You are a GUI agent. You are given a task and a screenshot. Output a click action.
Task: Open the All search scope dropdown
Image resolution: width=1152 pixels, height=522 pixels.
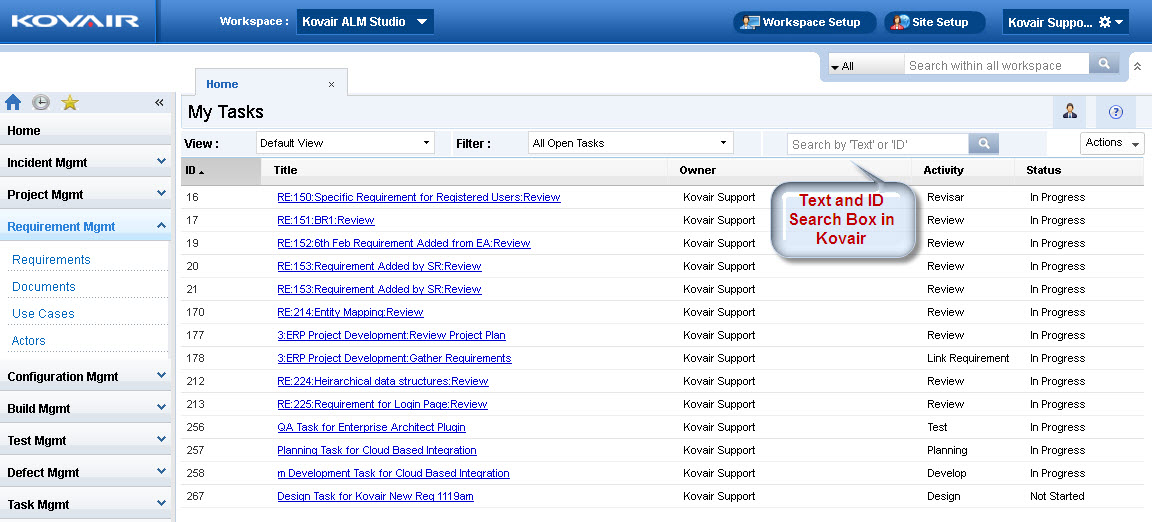point(865,65)
